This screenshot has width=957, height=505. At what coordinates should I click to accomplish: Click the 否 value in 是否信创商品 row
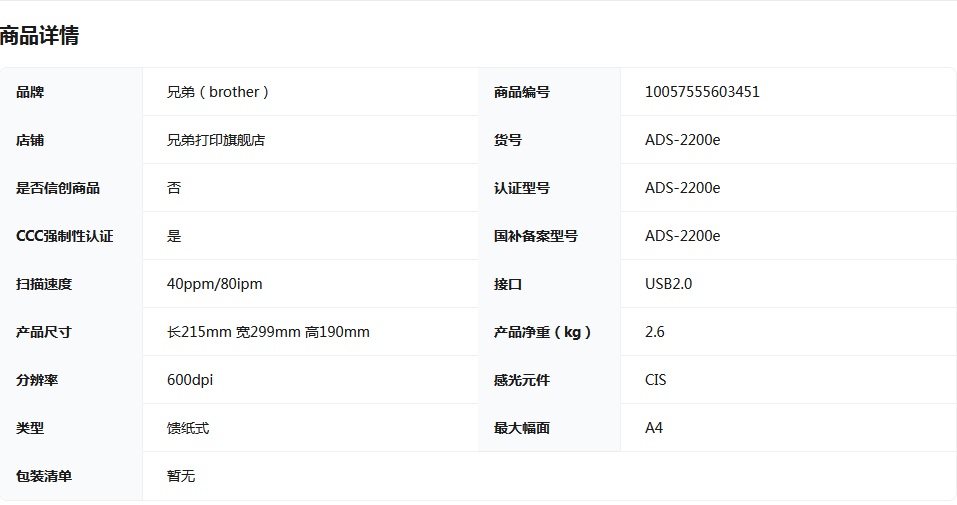[174, 188]
